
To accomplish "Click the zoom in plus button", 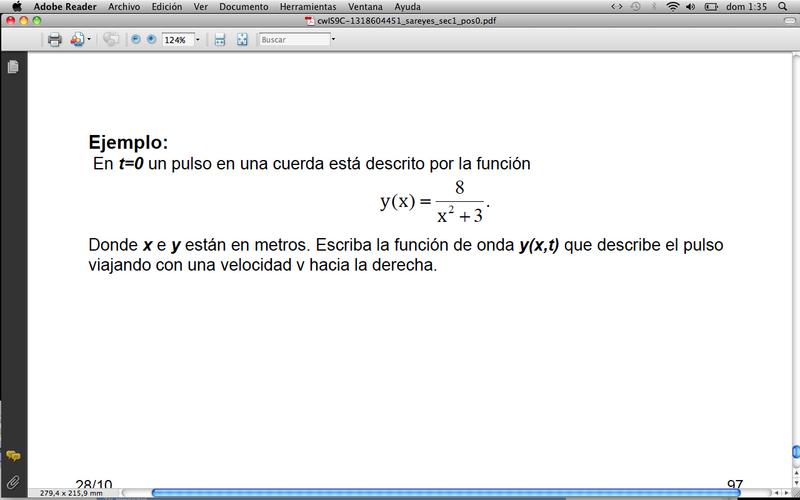I will [151, 40].
